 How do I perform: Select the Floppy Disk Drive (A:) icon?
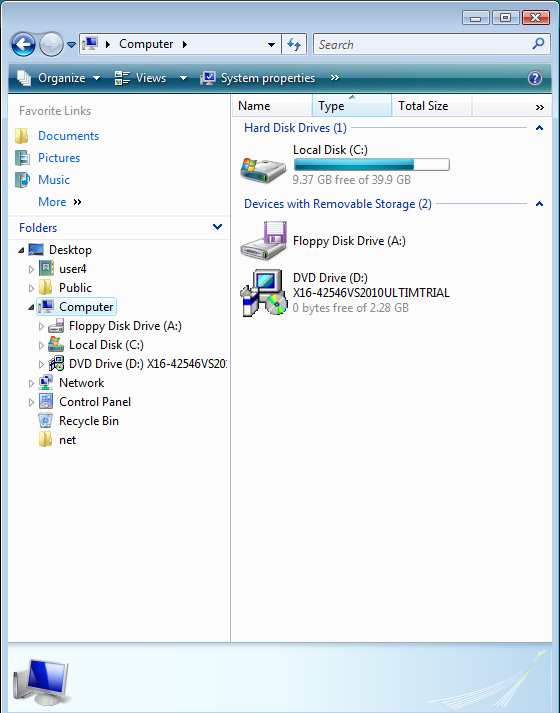(264, 241)
